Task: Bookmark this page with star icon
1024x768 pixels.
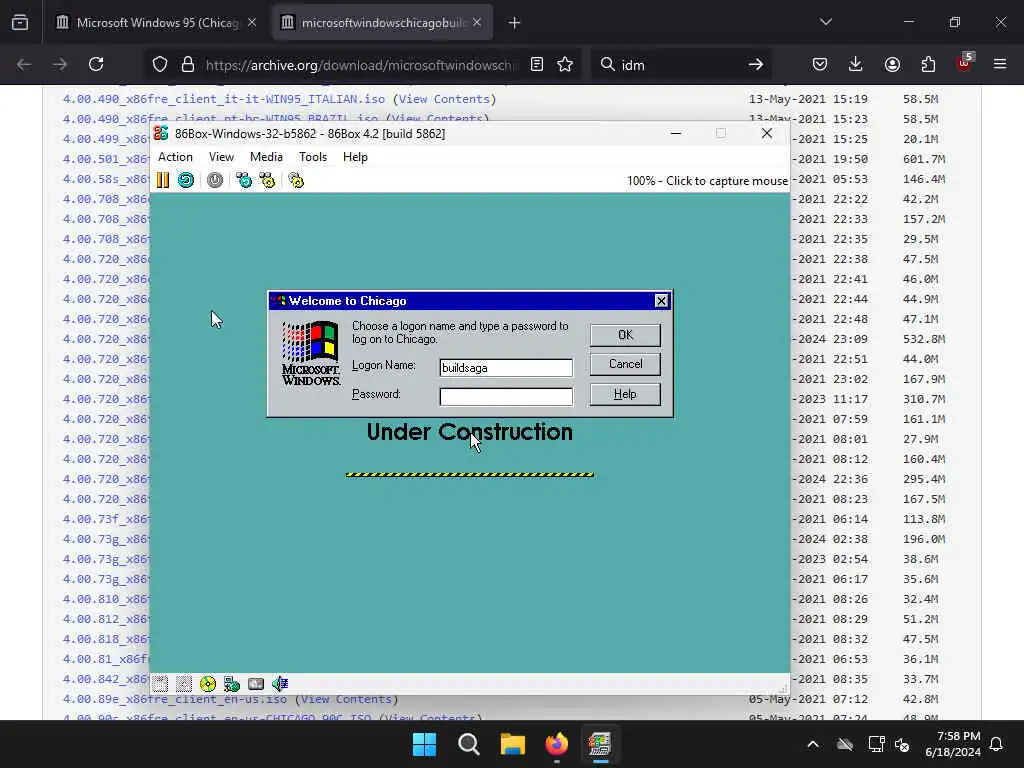Action: [565, 65]
